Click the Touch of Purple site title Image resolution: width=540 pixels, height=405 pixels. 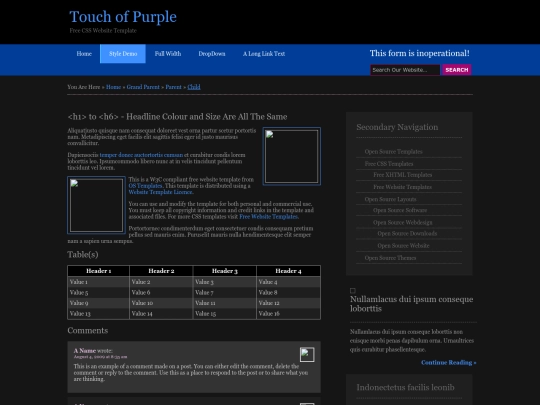[x=123, y=17]
